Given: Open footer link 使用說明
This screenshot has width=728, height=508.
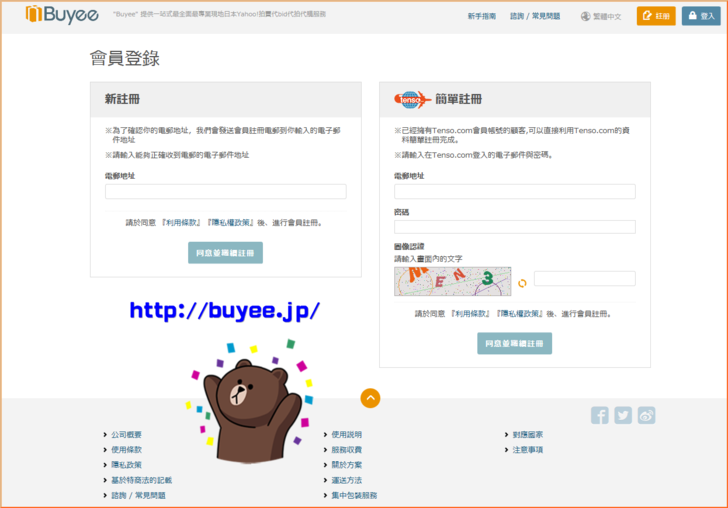Looking at the screenshot, I should point(346,435).
